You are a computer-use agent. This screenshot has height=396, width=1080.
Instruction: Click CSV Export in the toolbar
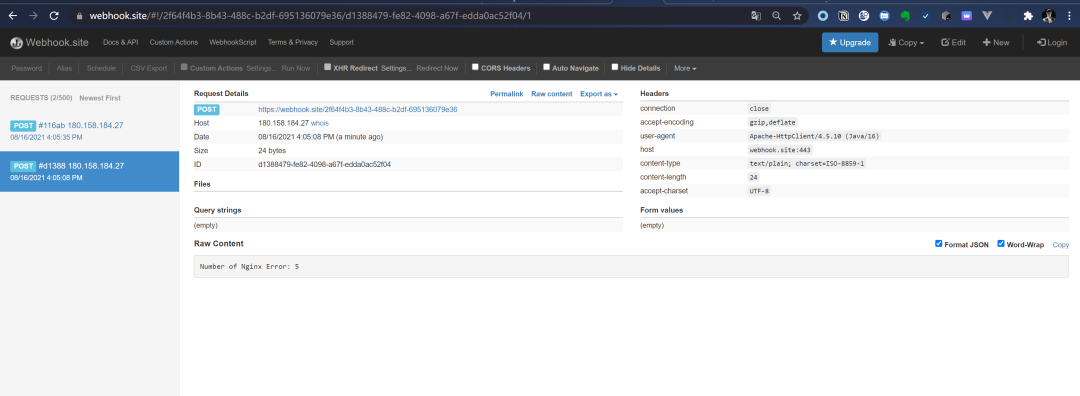point(149,68)
